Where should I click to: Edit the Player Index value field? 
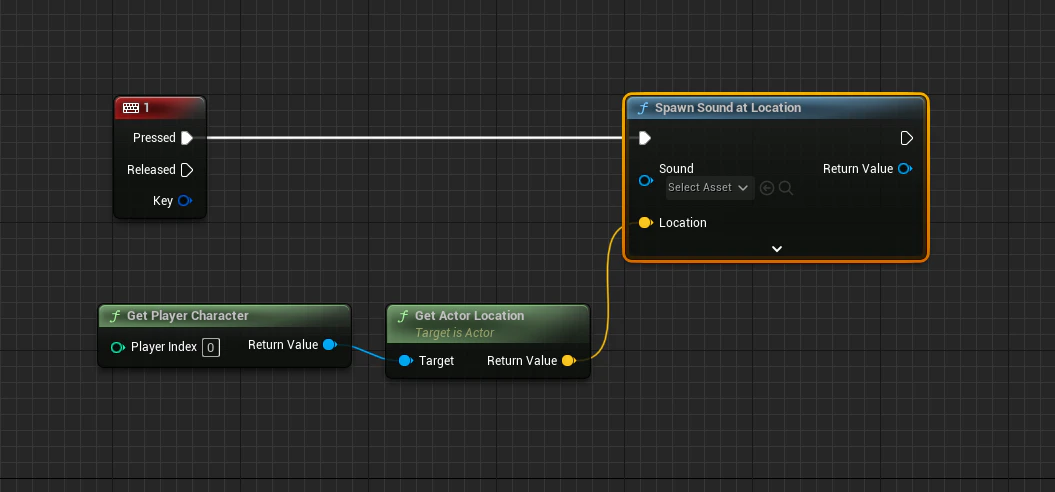pyautogui.click(x=211, y=347)
